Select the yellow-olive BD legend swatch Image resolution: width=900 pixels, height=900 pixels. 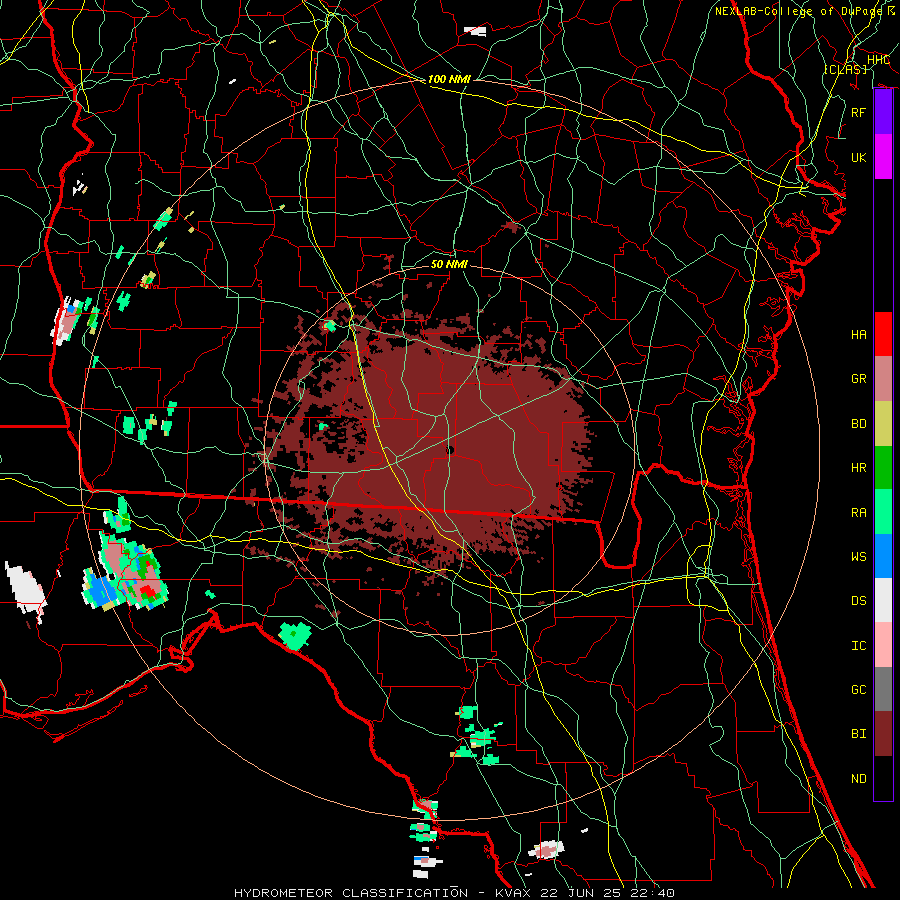(883, 423)
